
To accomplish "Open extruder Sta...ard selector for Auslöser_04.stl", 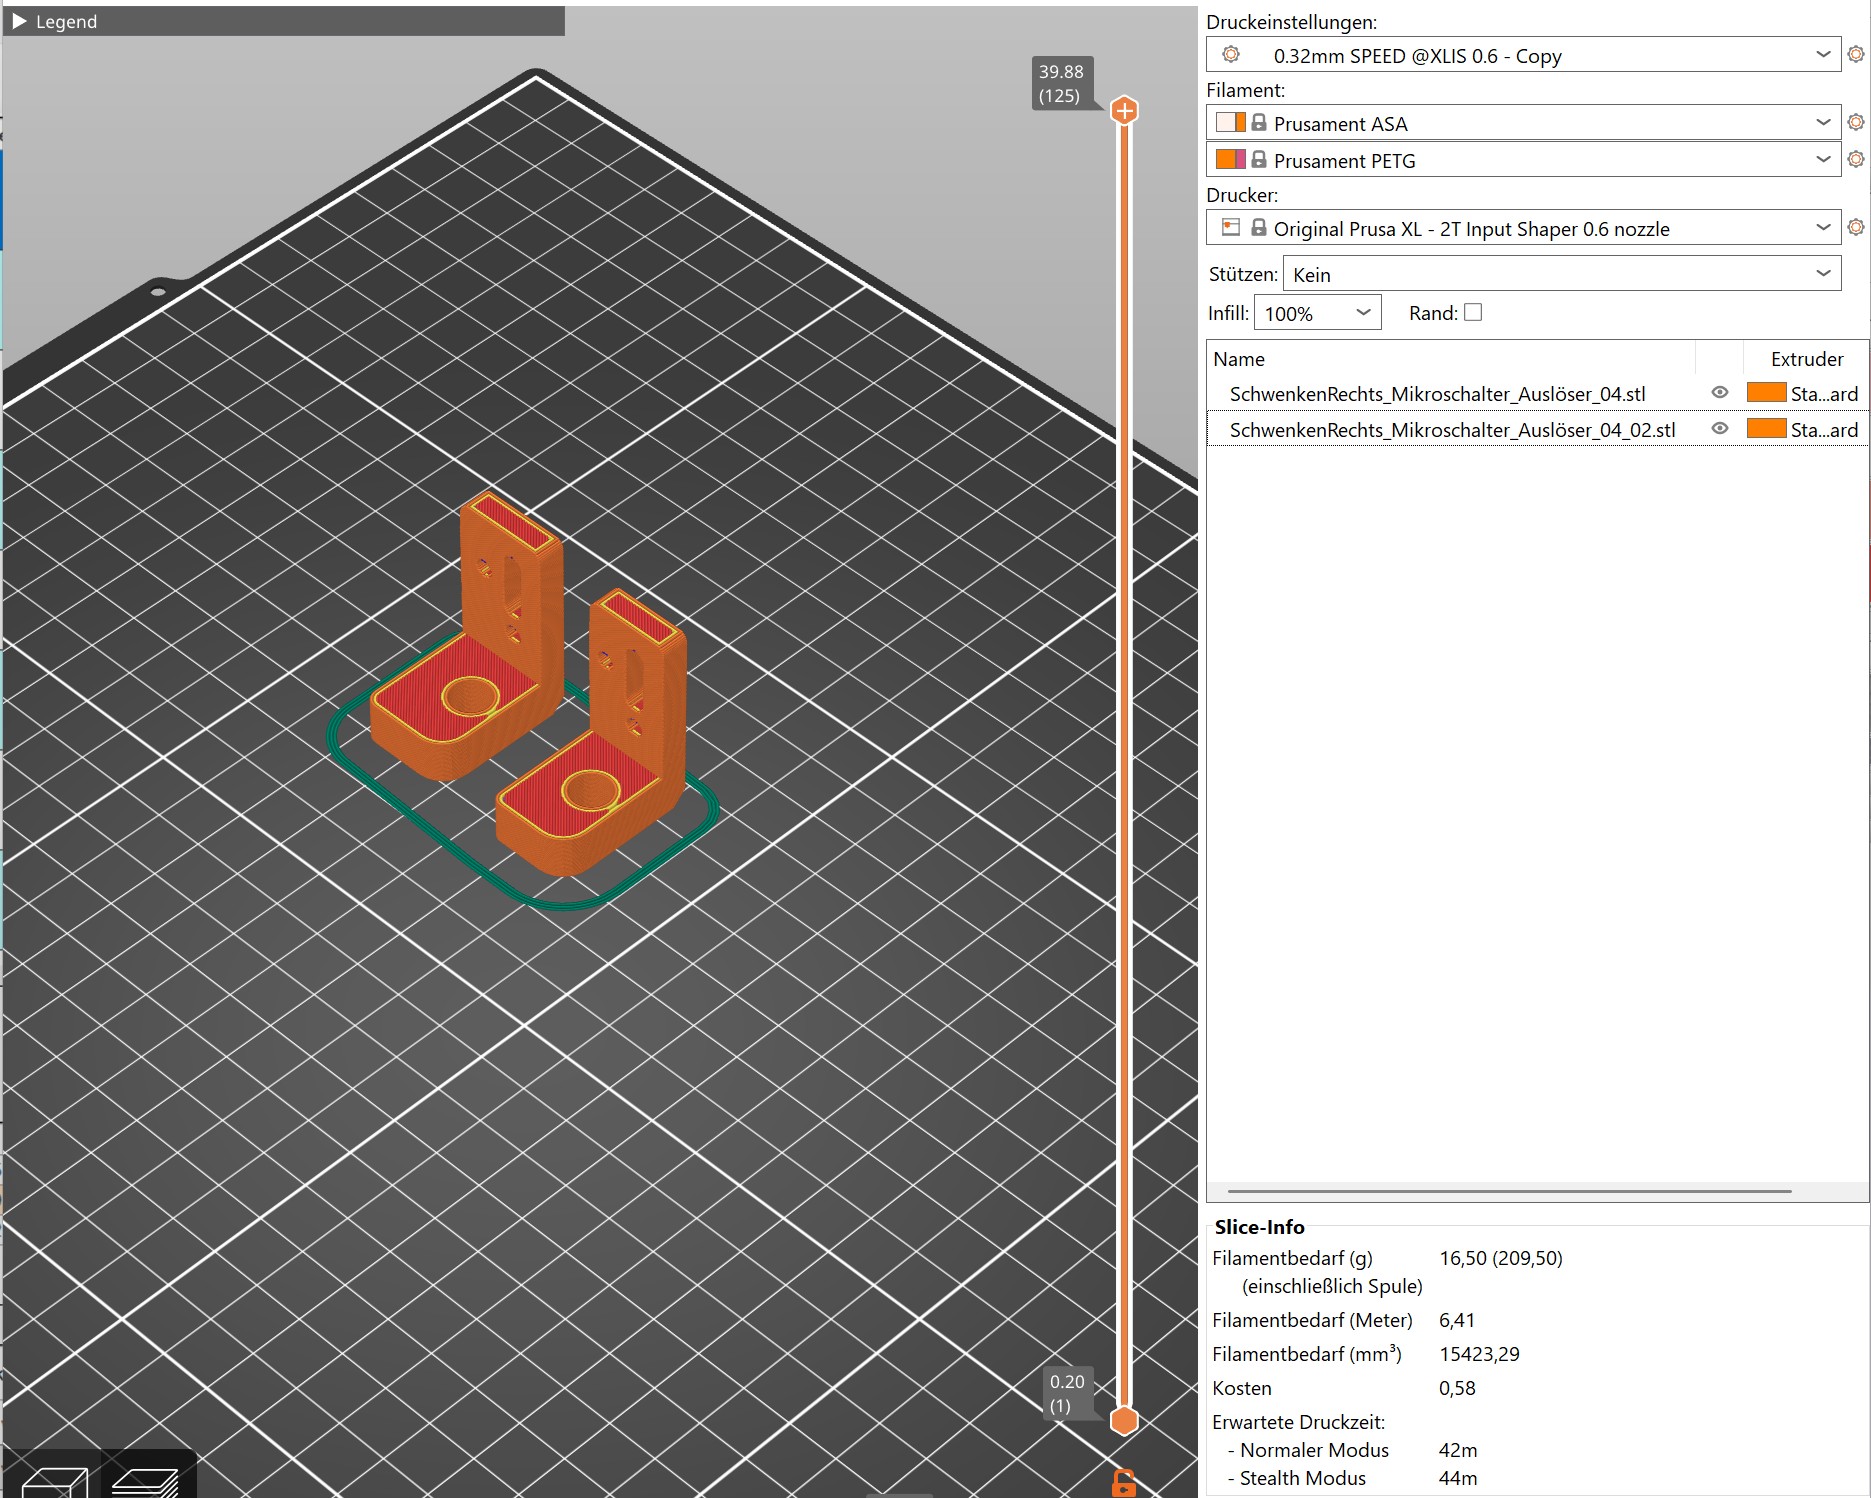I will 1824,394.
